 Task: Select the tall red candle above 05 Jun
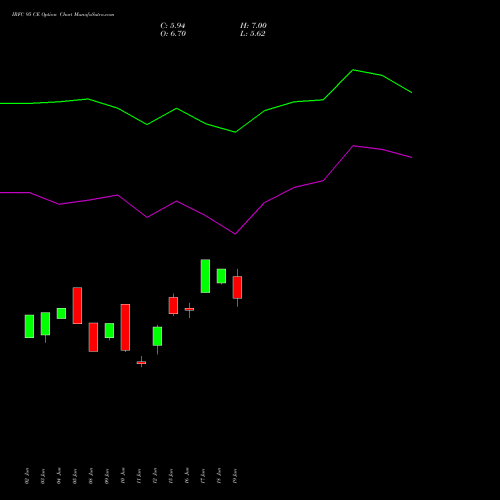[x=77, y=305]
